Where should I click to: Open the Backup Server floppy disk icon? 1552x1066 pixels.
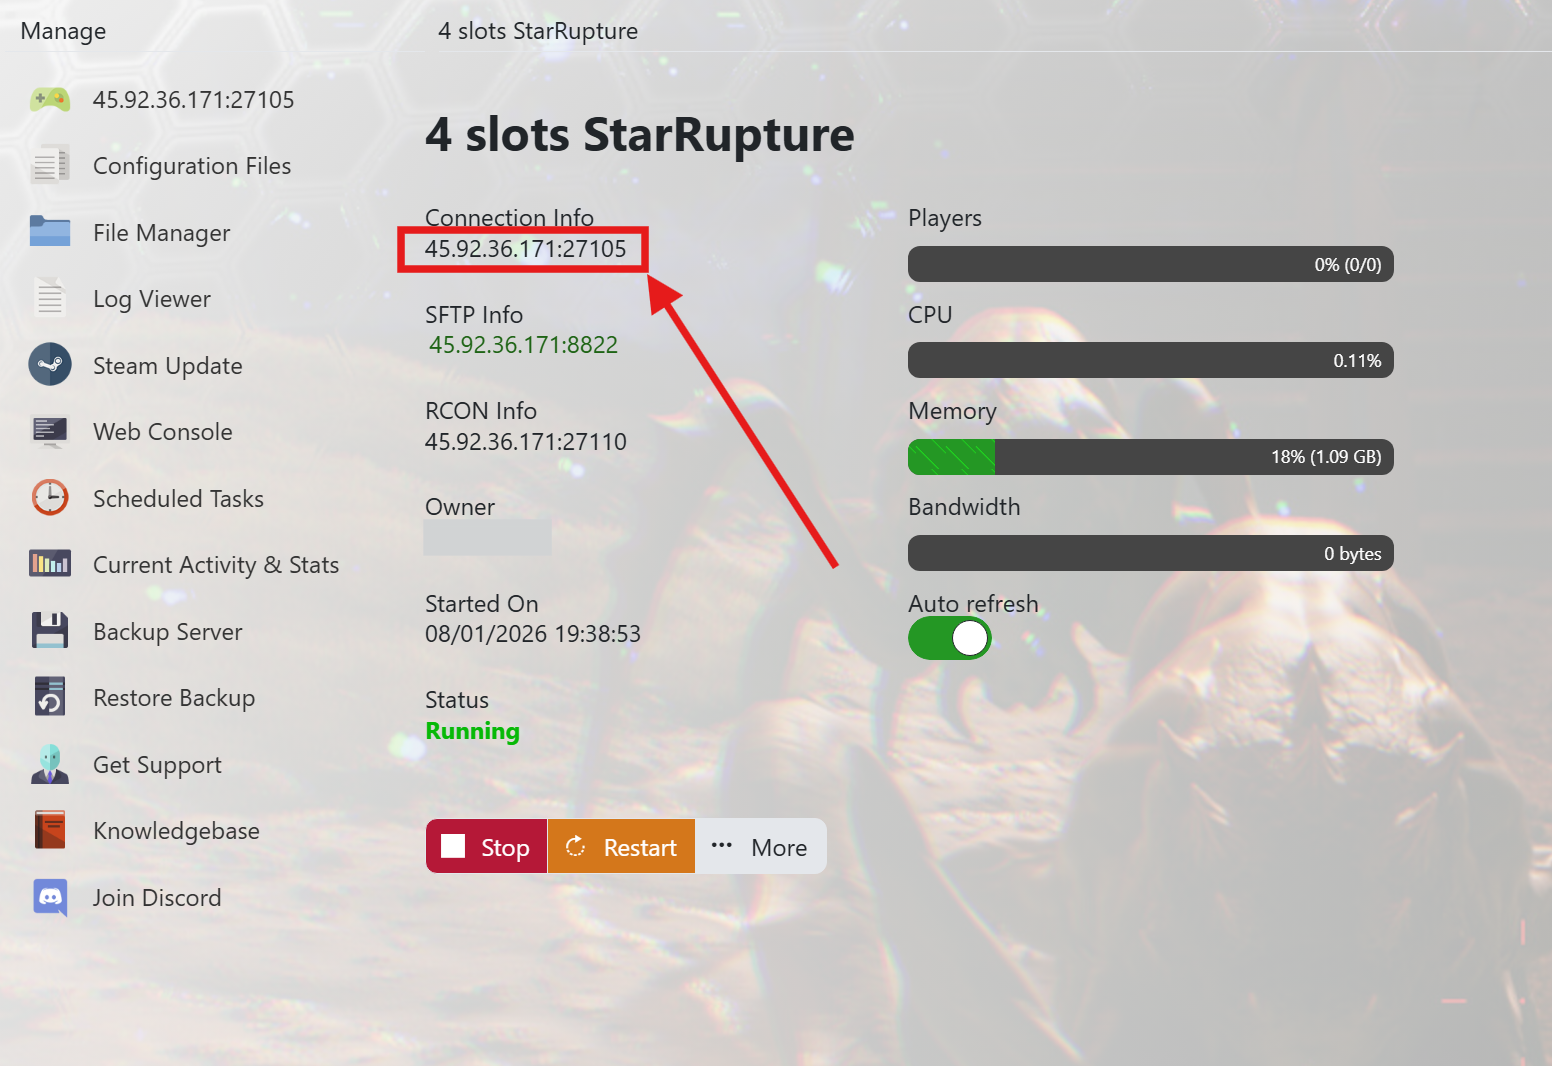[49, 631]
